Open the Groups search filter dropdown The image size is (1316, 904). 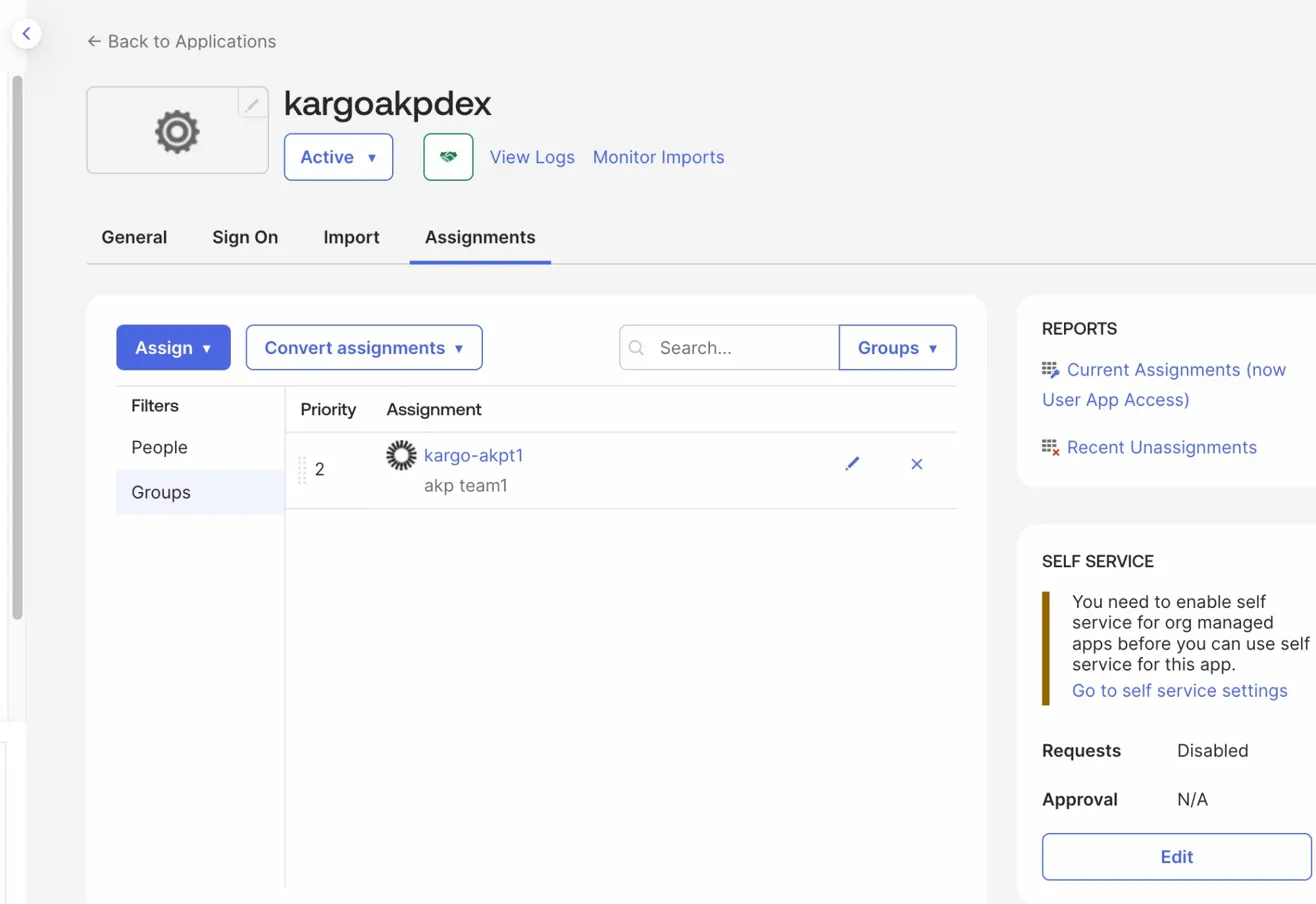pos(897,348)
